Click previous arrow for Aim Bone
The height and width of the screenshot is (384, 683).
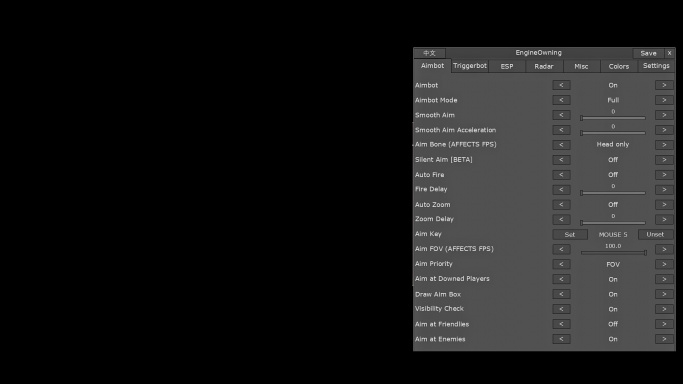tap(561, 145)
